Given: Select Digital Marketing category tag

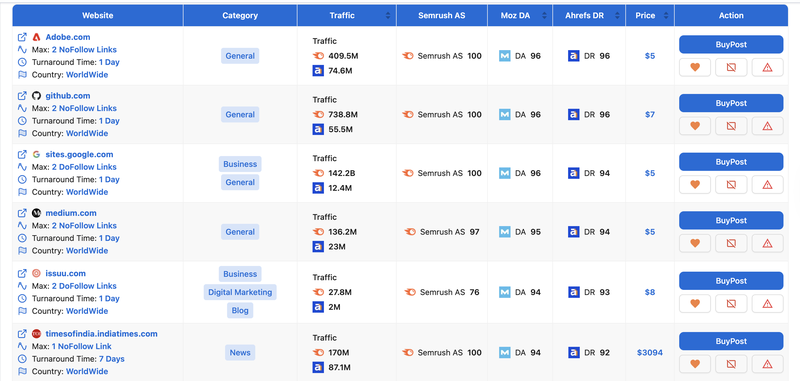Looking at the screenshot, I should coord(240,292).
